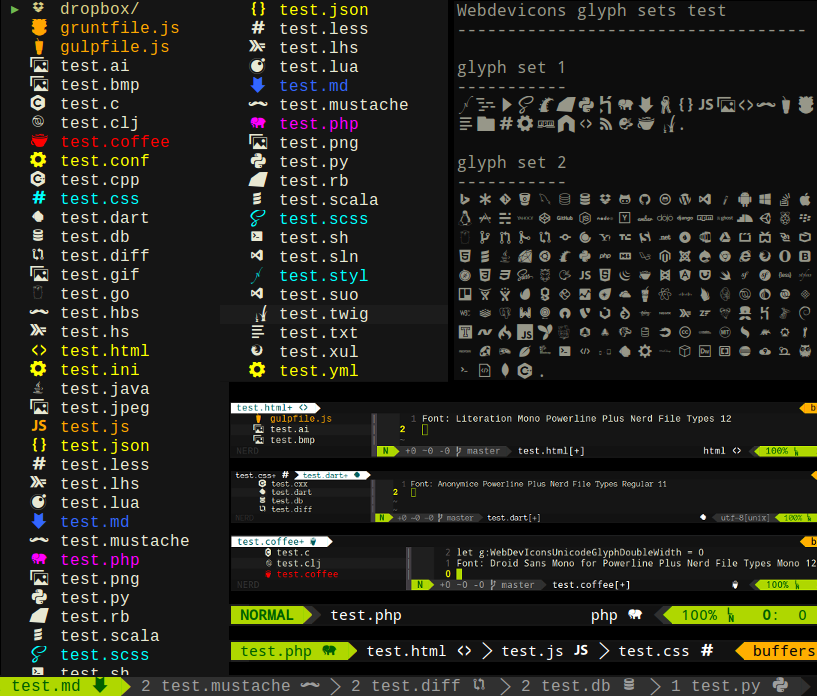Click the text lines icon beside test.txt
This screenshot has width=817, height=696.
point(257,332)
